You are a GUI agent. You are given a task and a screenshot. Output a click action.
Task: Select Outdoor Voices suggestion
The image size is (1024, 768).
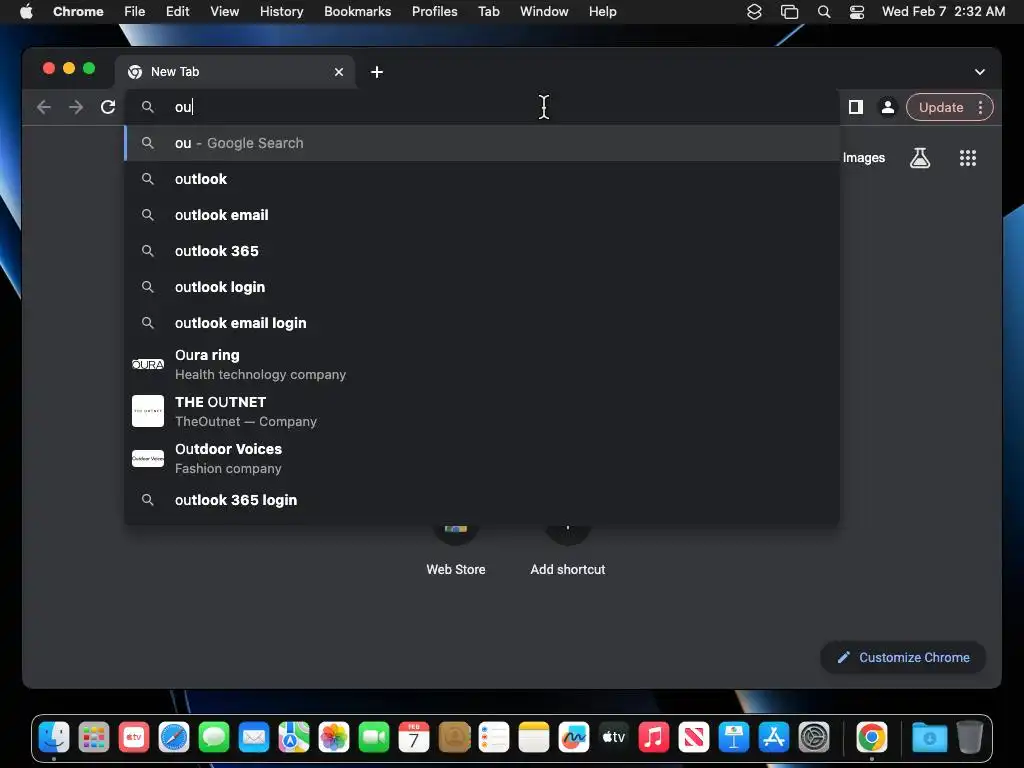(482, 458)
